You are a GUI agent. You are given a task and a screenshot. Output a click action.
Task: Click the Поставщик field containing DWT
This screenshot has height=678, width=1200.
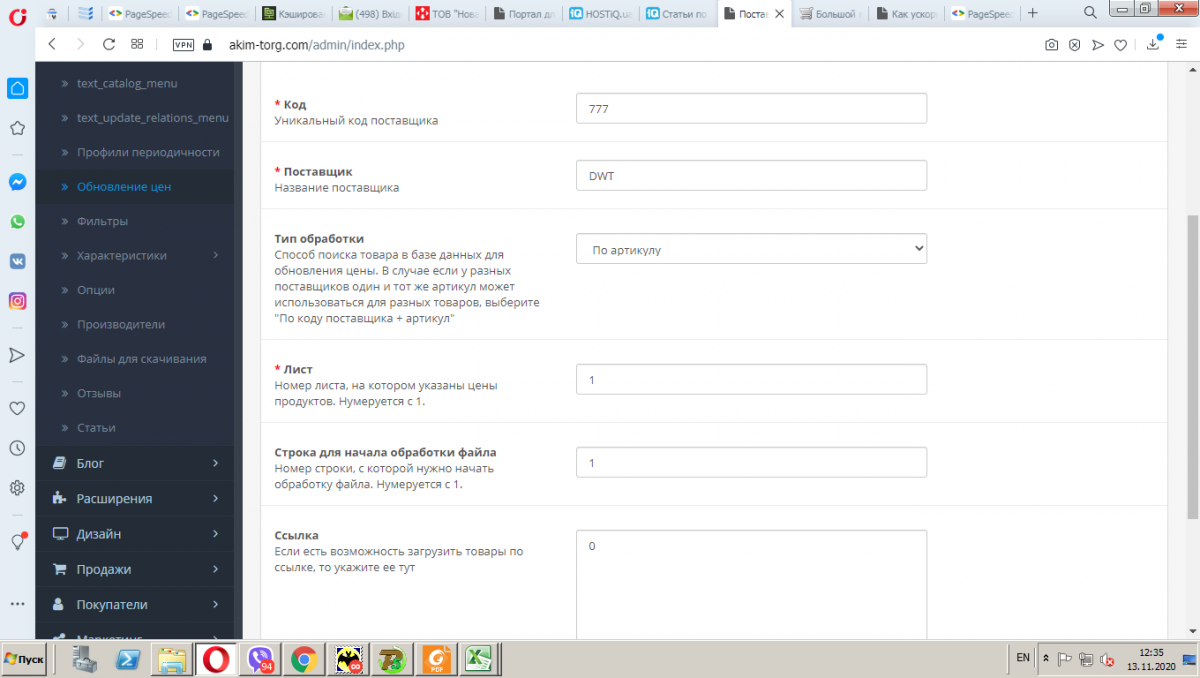pos(751,175)
